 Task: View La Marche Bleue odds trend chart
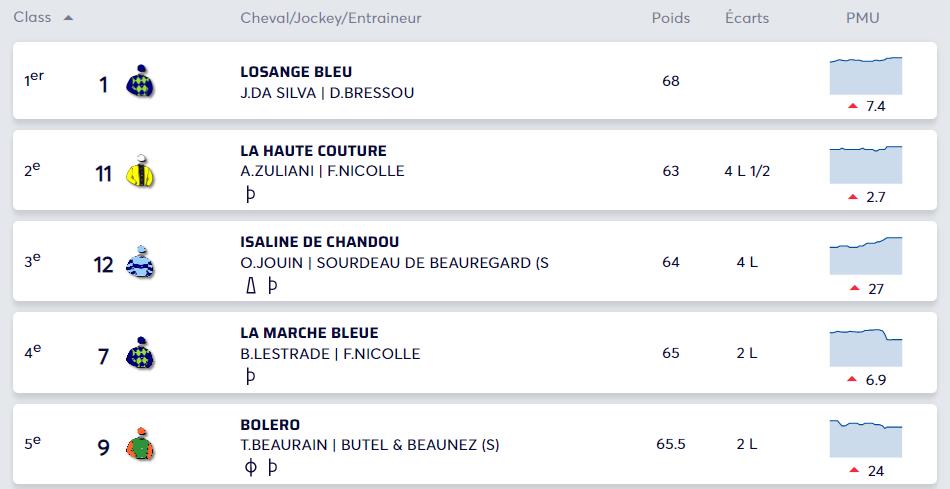coord(866,348)
